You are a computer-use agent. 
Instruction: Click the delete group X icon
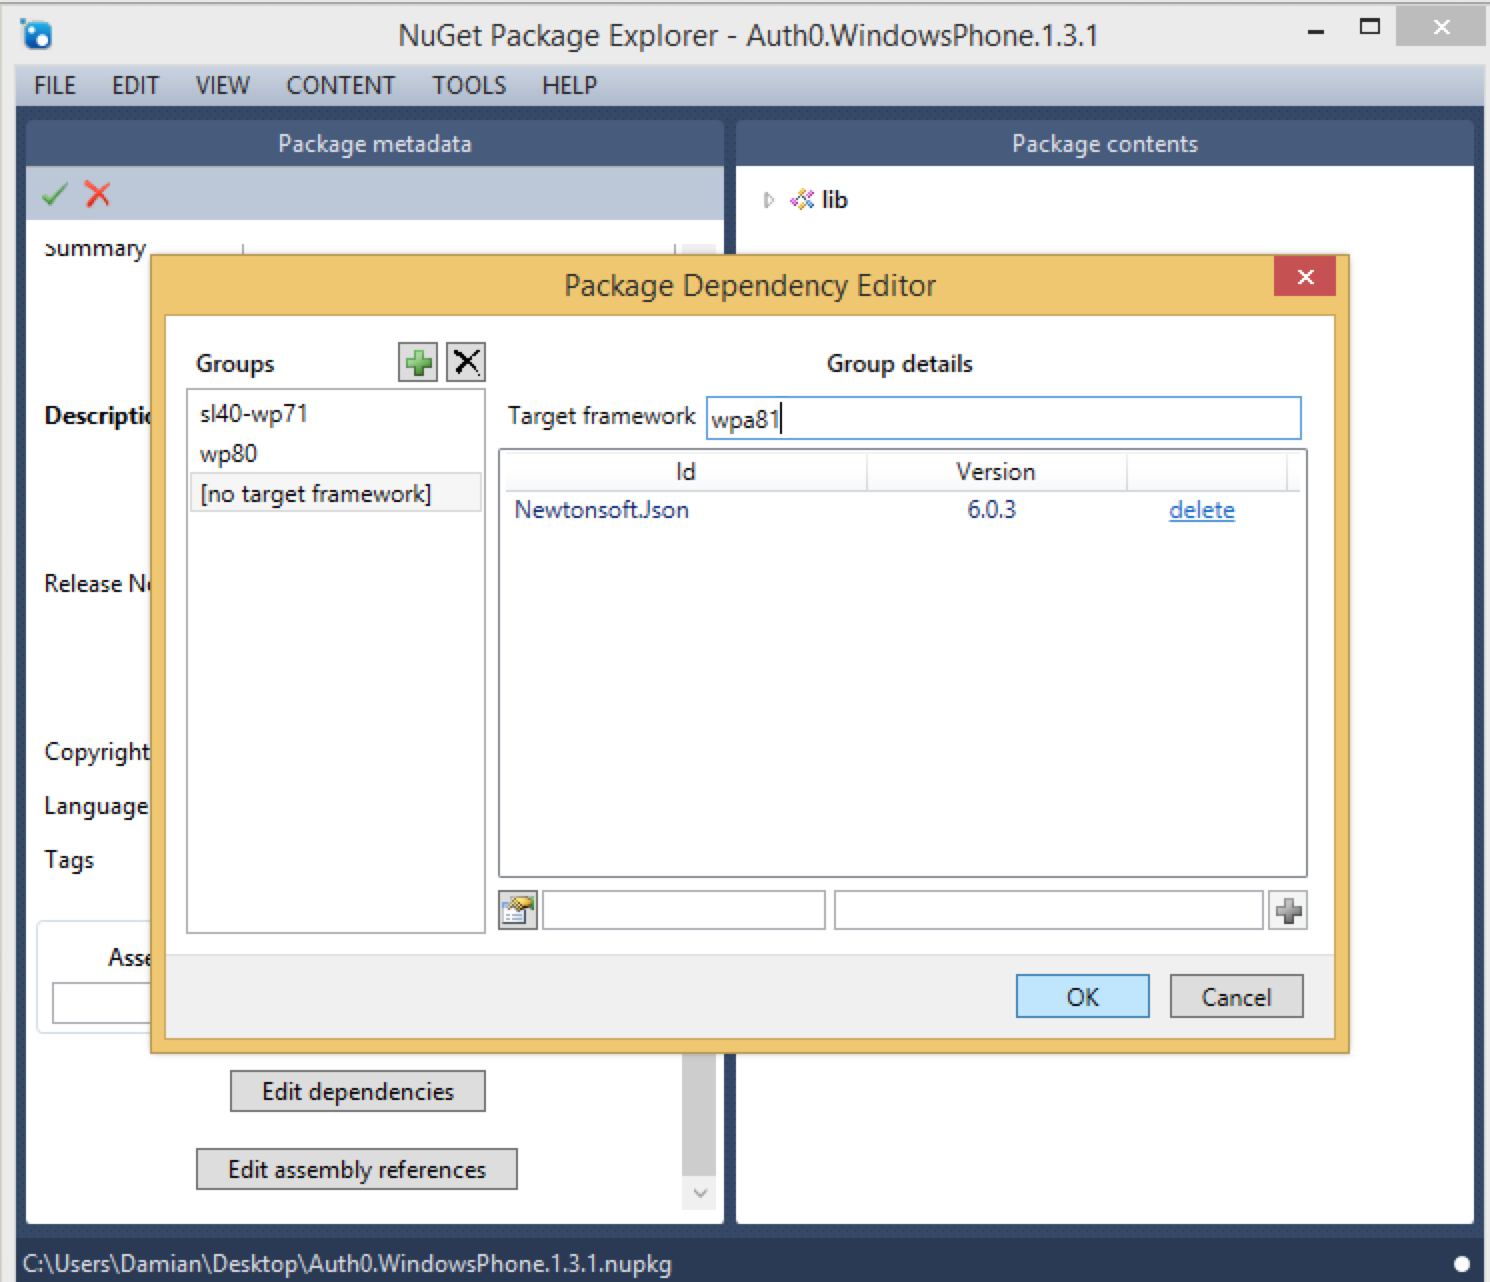(466, 362)
